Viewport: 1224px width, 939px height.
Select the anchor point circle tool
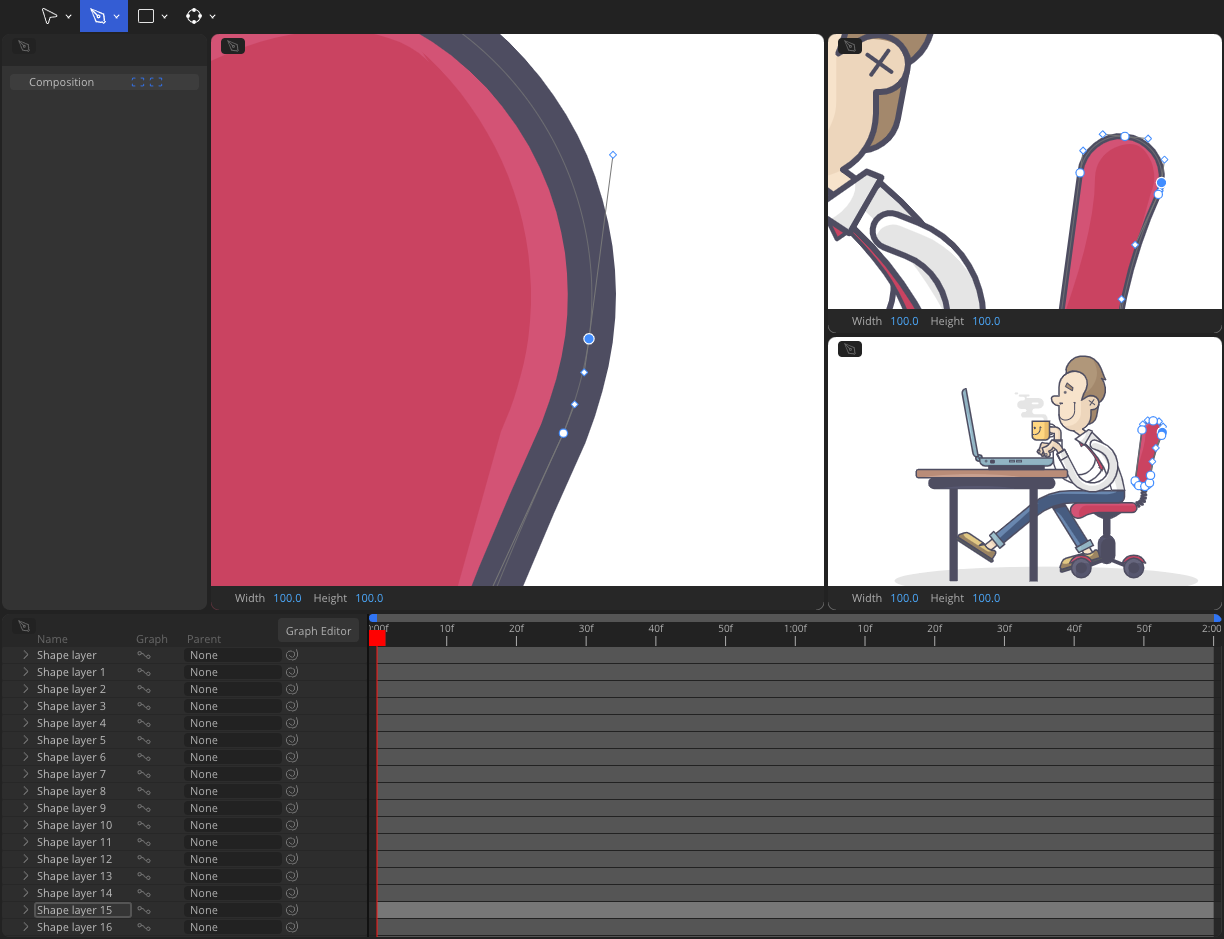(x=194, y=16)
